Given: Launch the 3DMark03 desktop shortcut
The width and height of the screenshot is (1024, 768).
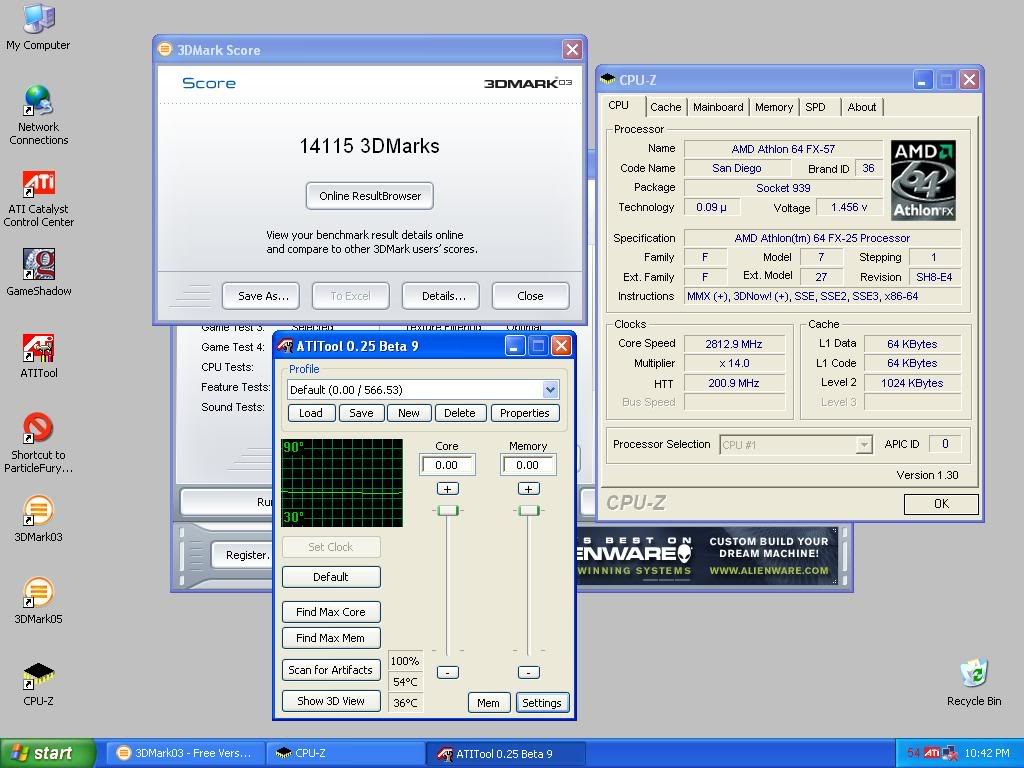Looking at the screenshot, I should click(38, 512).
